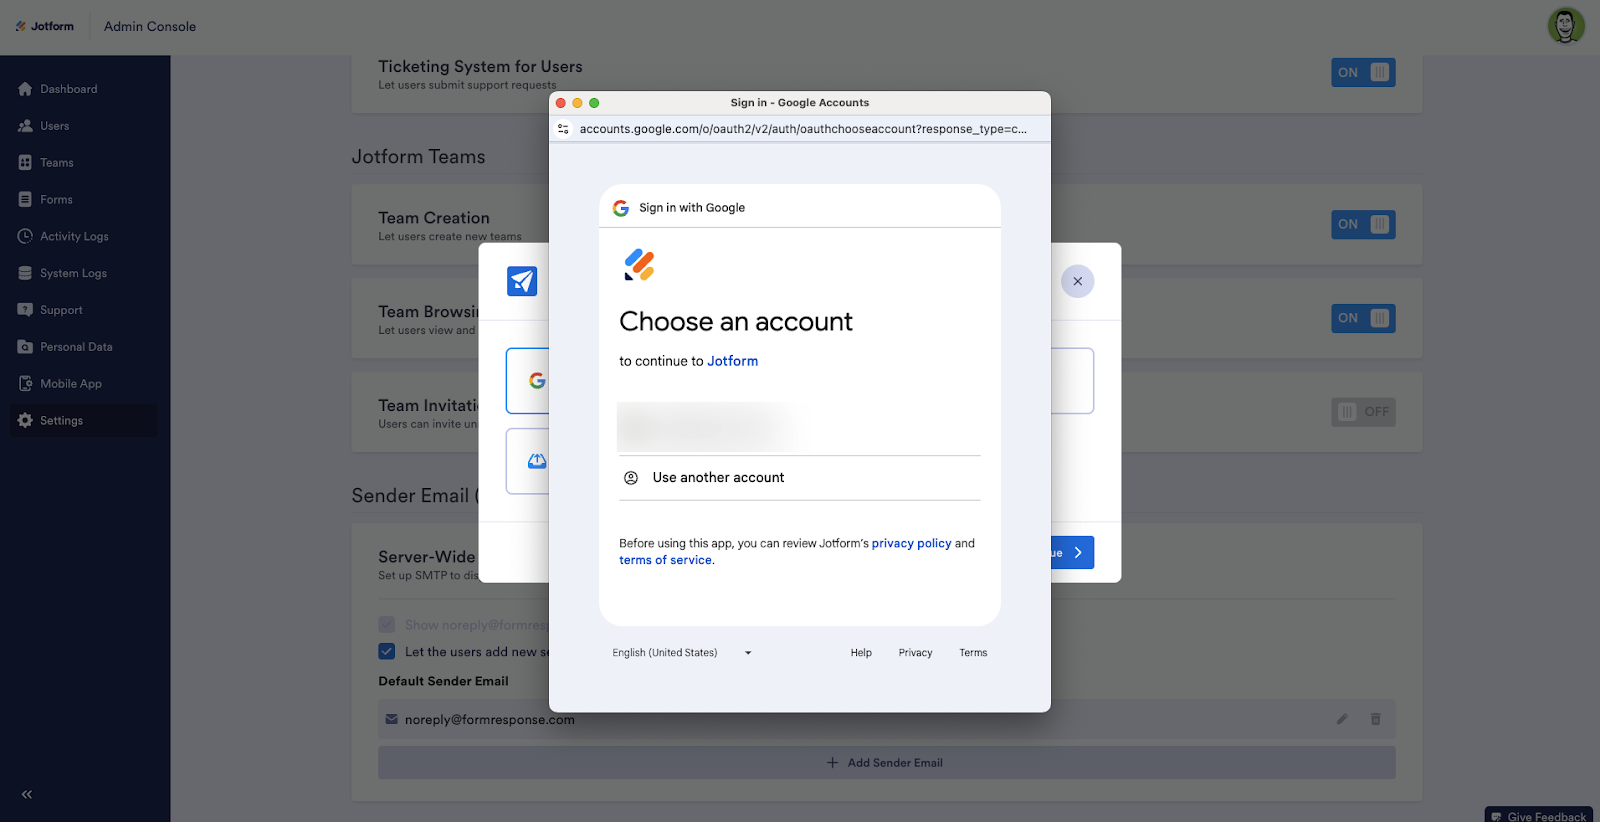Click the Teams icon in sidebar
This screenshot has height=822, width=1600.
pos(25,163)
